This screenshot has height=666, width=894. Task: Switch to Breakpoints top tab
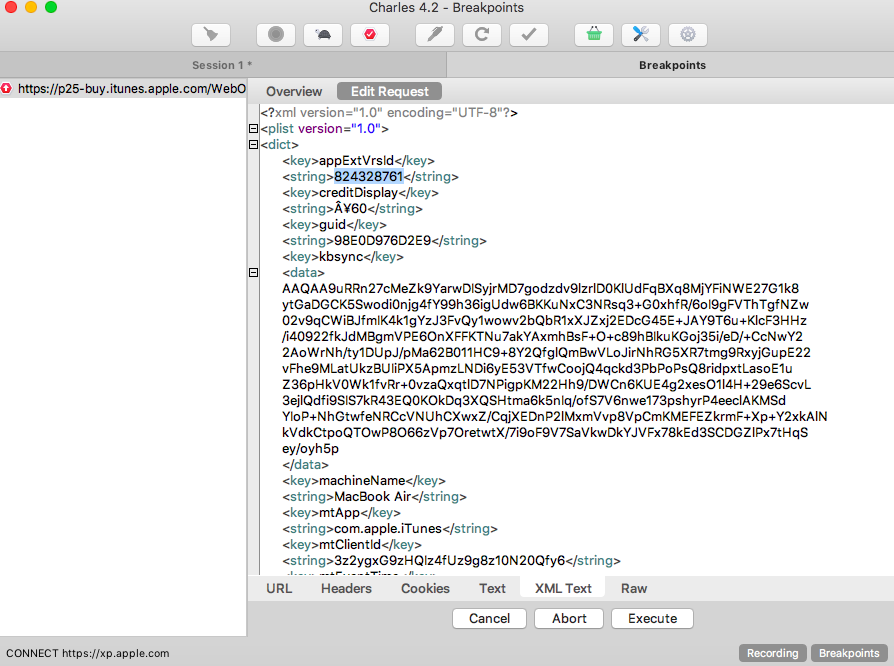[x=670, y=65]
